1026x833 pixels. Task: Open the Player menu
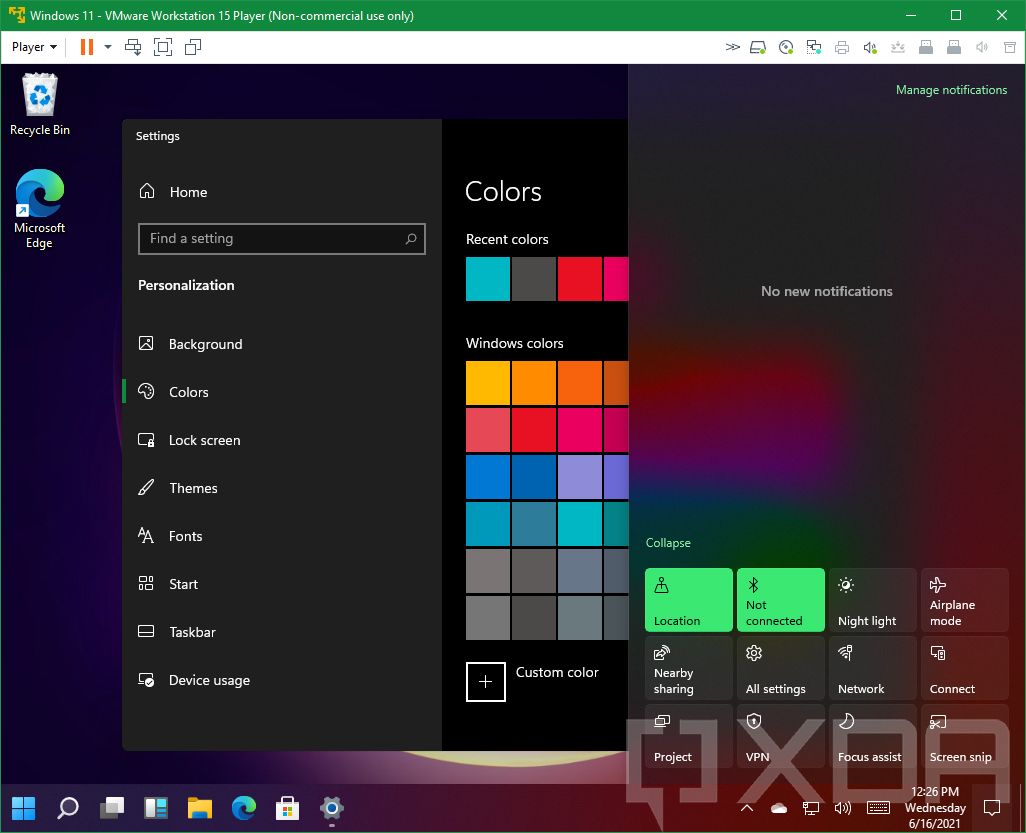point(34,47)
